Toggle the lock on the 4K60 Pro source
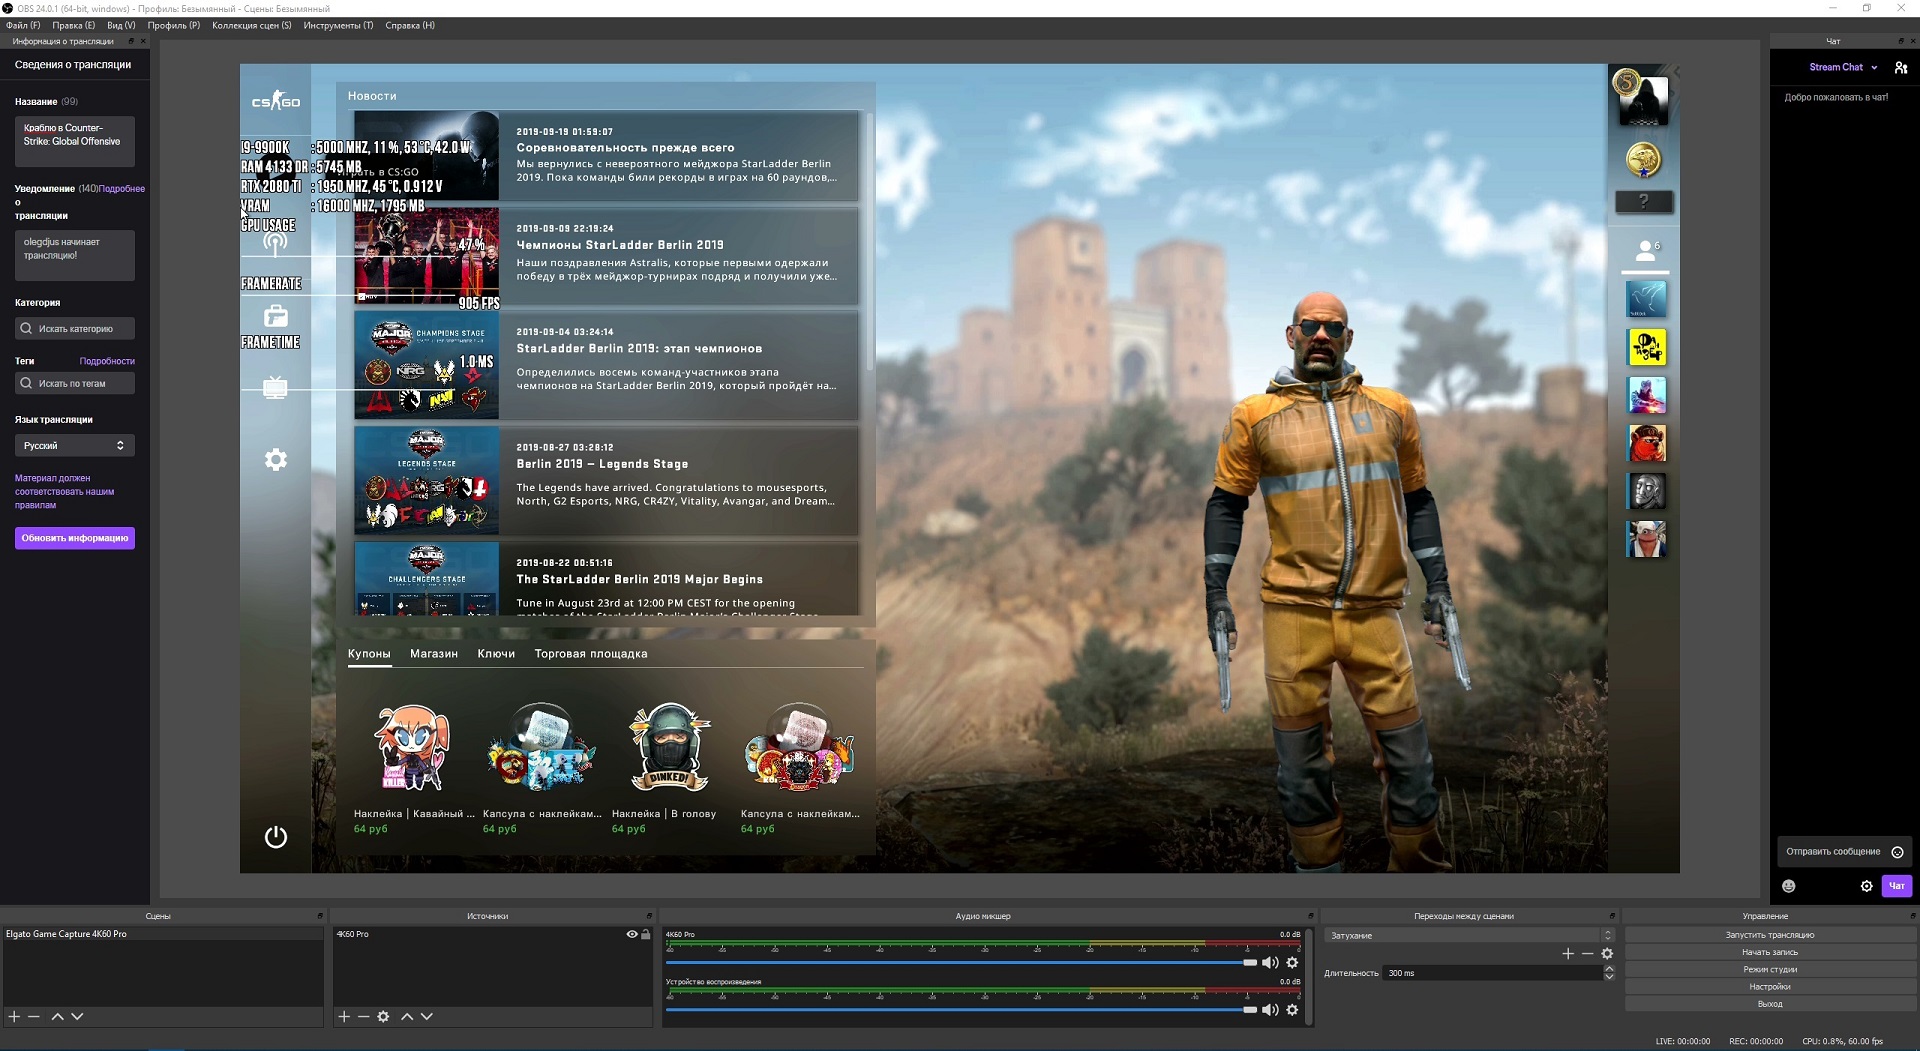The height and width of the screenshot is (1051, 1920). [646, 934]
